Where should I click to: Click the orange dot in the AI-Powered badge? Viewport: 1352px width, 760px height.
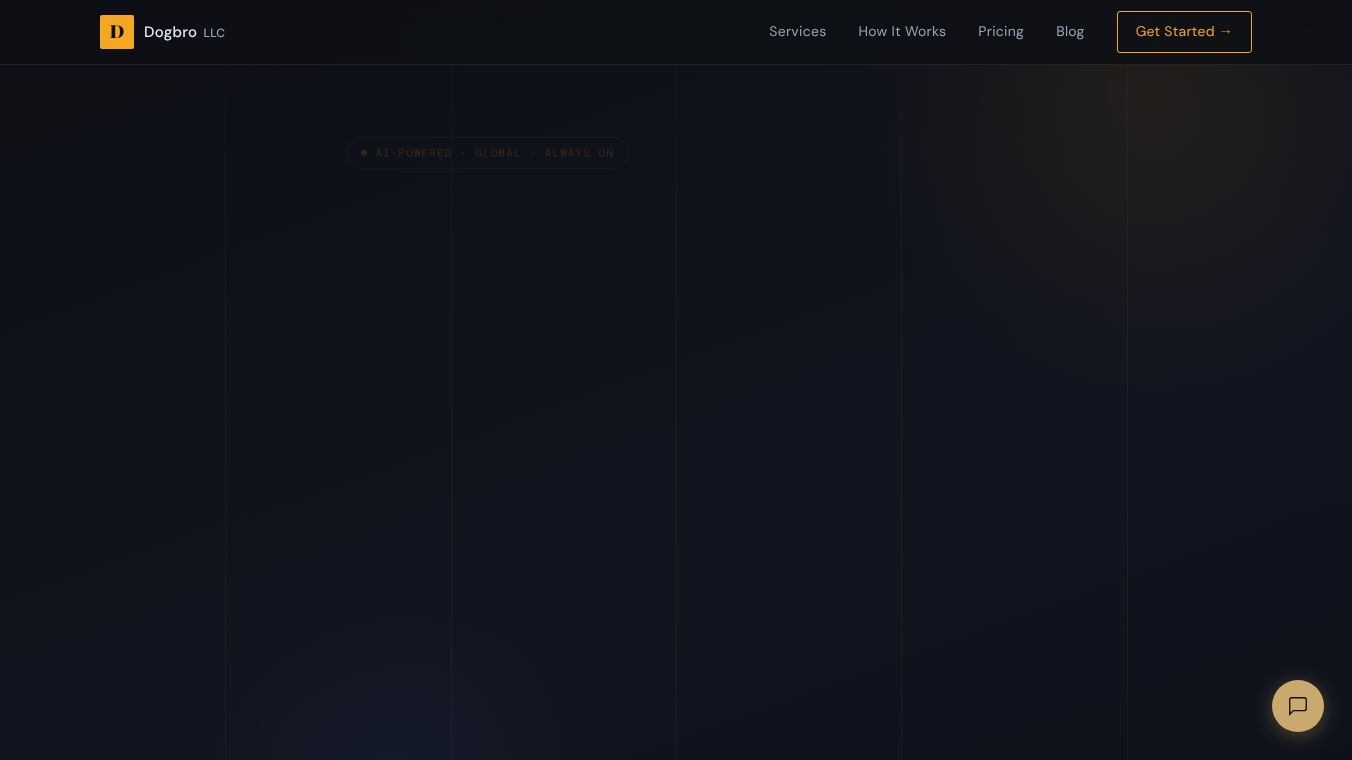coord(364,153)
